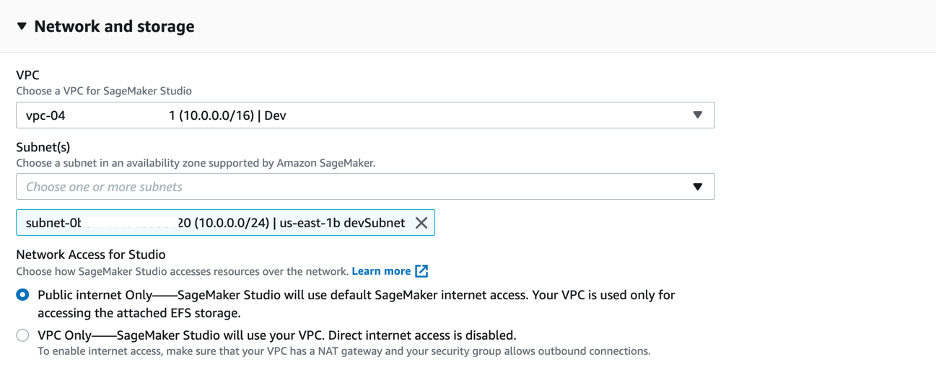The height and width of the screenshot is (366, 936).
Task: Click the external link icon beside Learn more
Action: click(421, 271)
